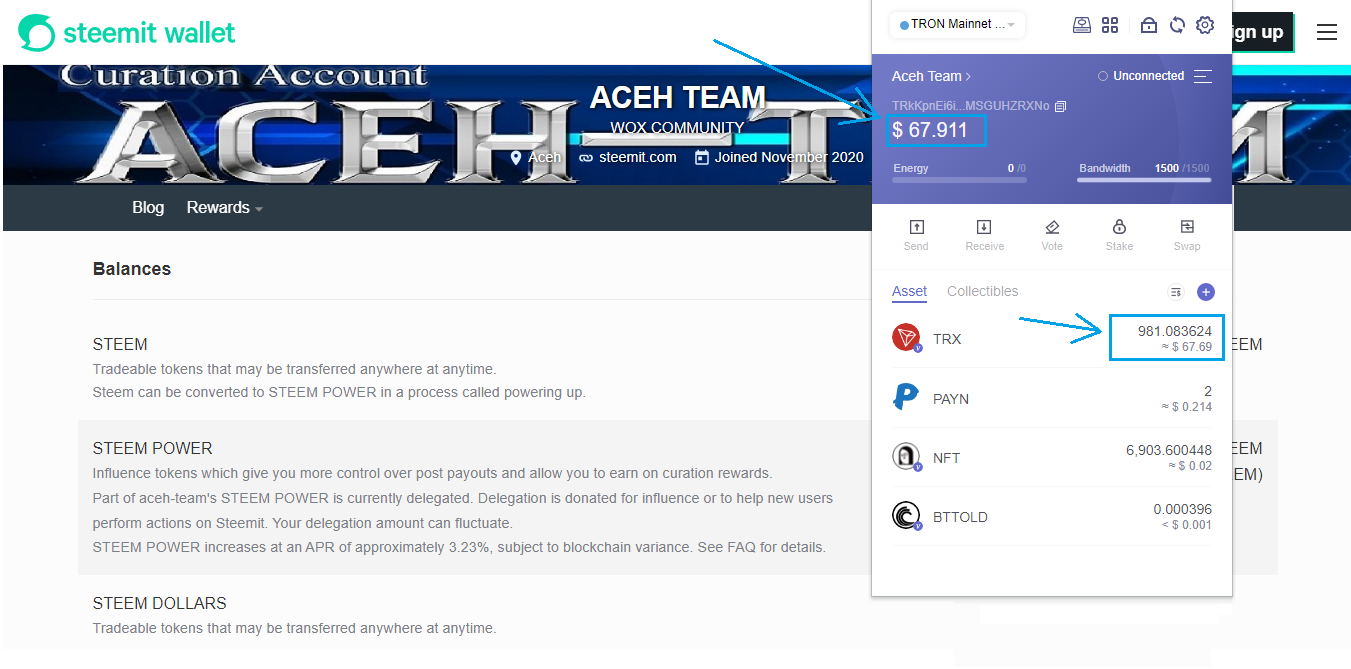Click the TRkKpnEi6i...MSGUHZRXNo address text

click(x=971, y=105)
